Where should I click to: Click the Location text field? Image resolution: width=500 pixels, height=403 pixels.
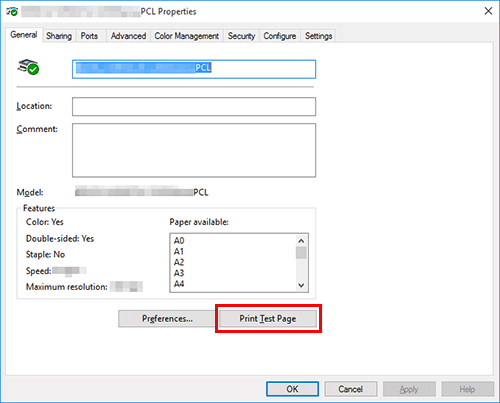194,107
